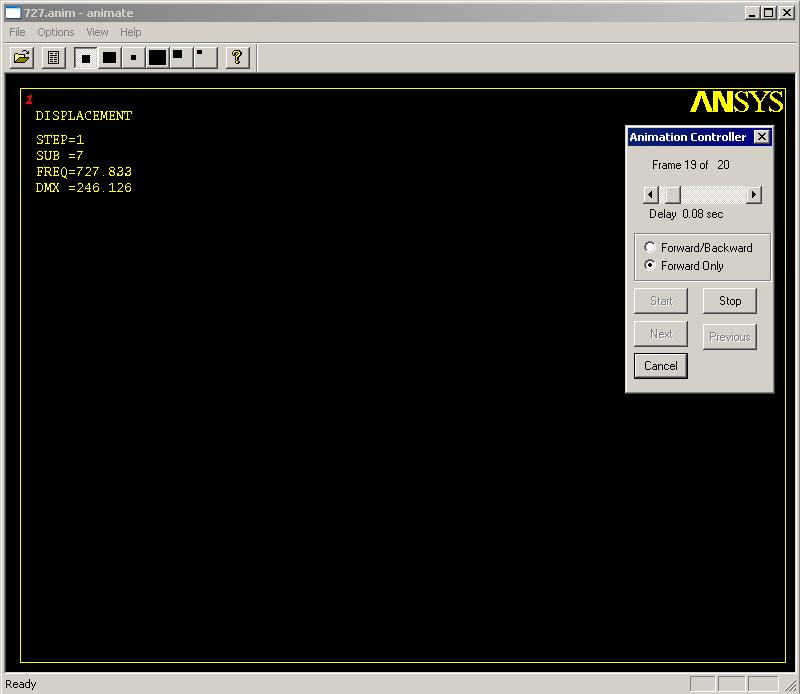This screenshot has height=694, width=800.
Task: Select the small top-left square button
Action: tap(206, 58)
